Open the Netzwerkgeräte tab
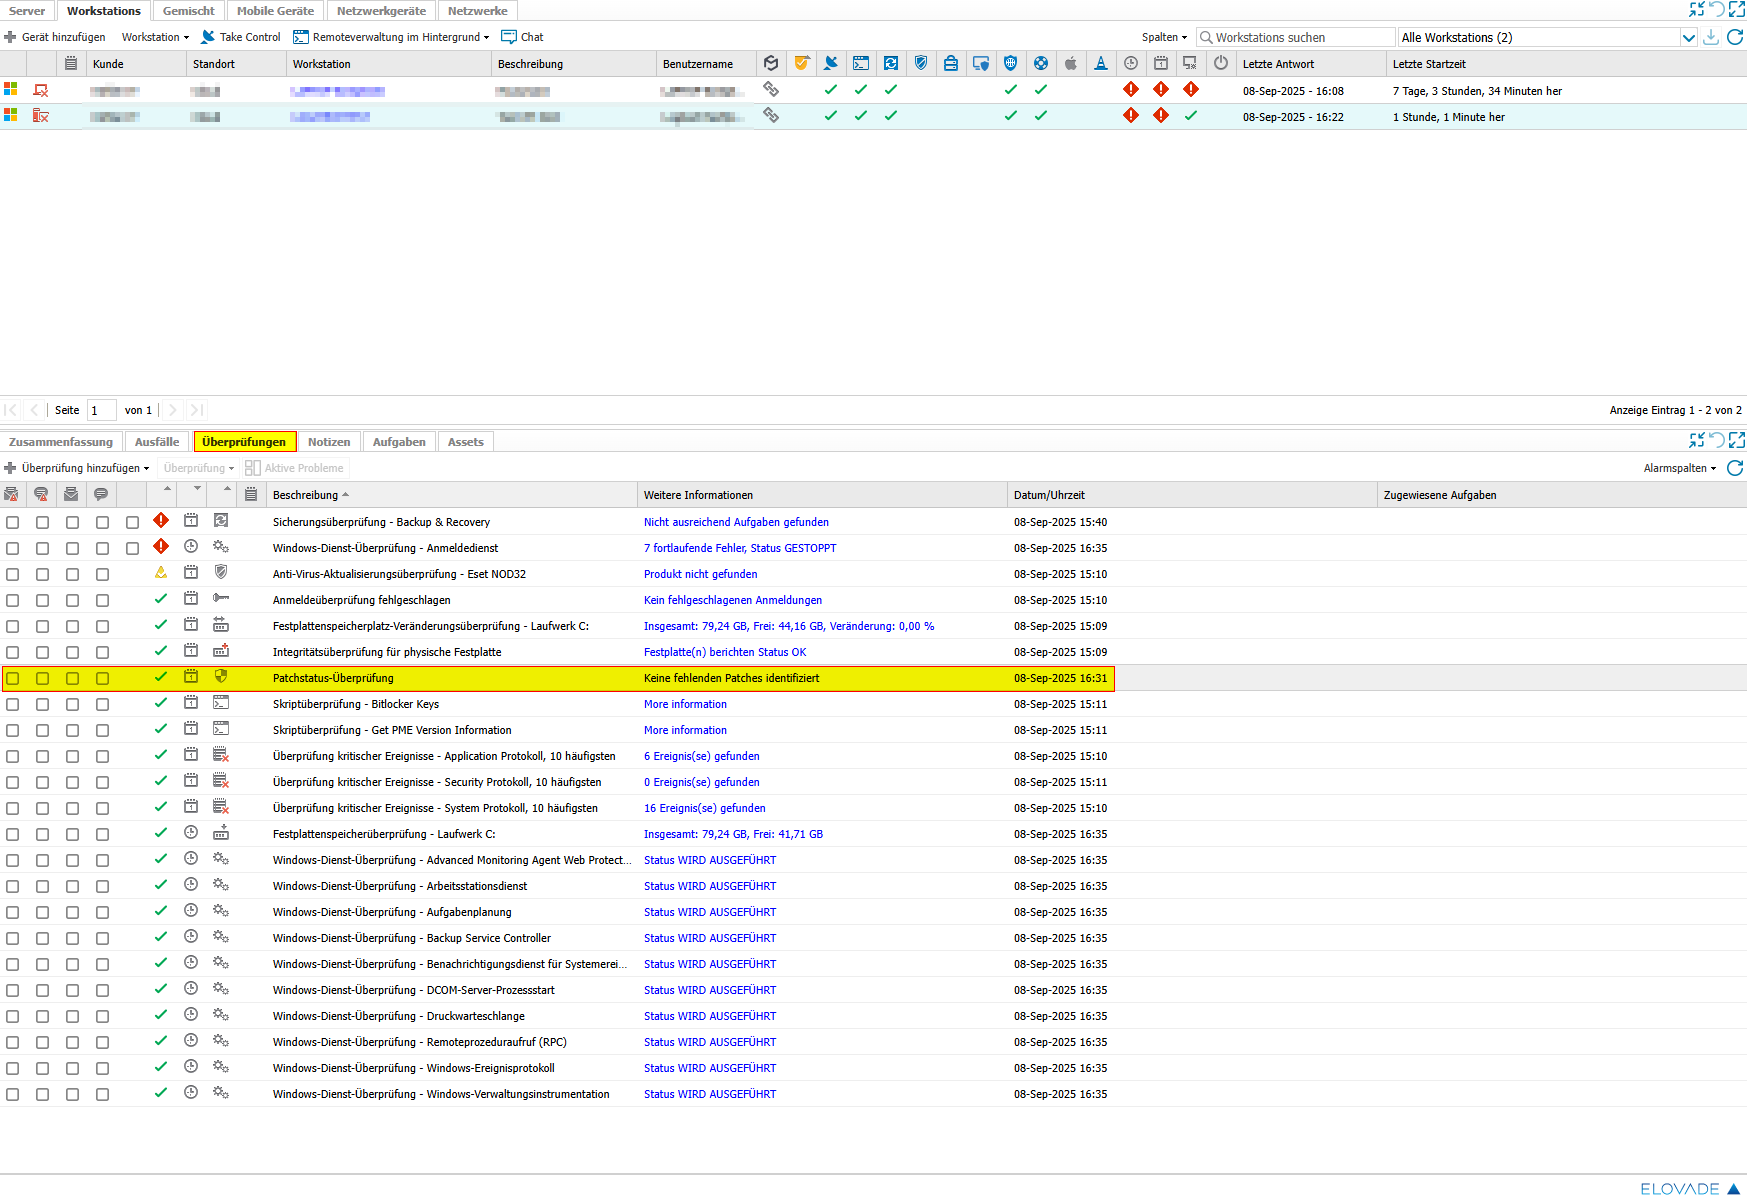 [x=381, y=11]
